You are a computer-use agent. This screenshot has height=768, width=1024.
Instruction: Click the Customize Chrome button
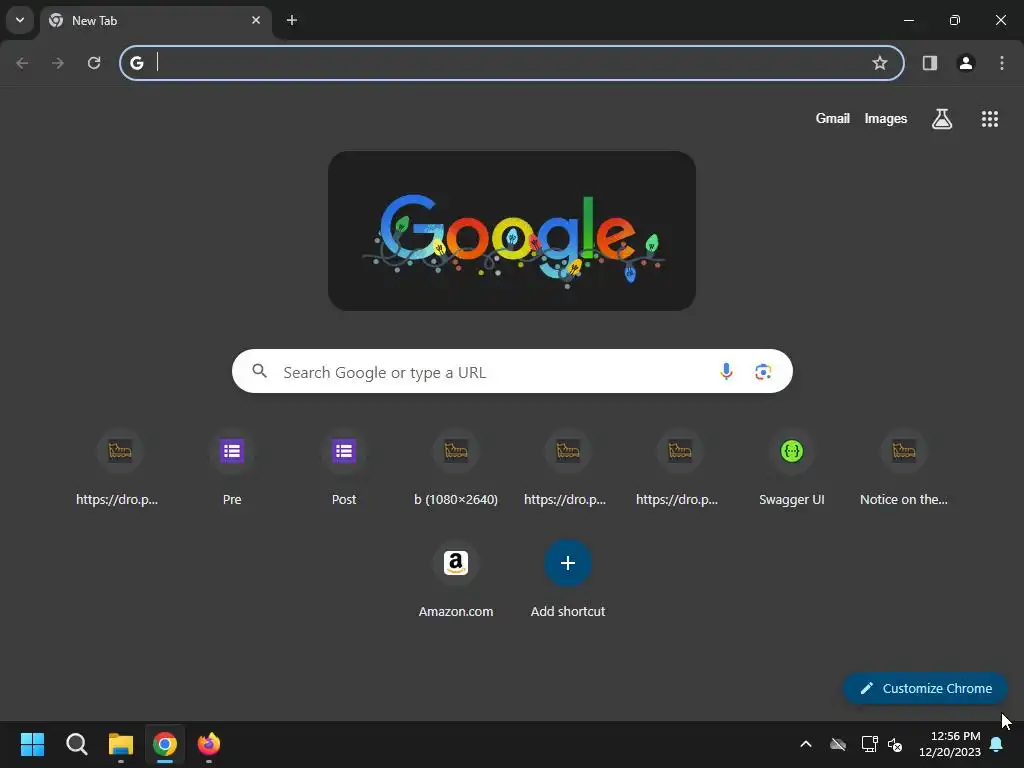coord(925,688)
